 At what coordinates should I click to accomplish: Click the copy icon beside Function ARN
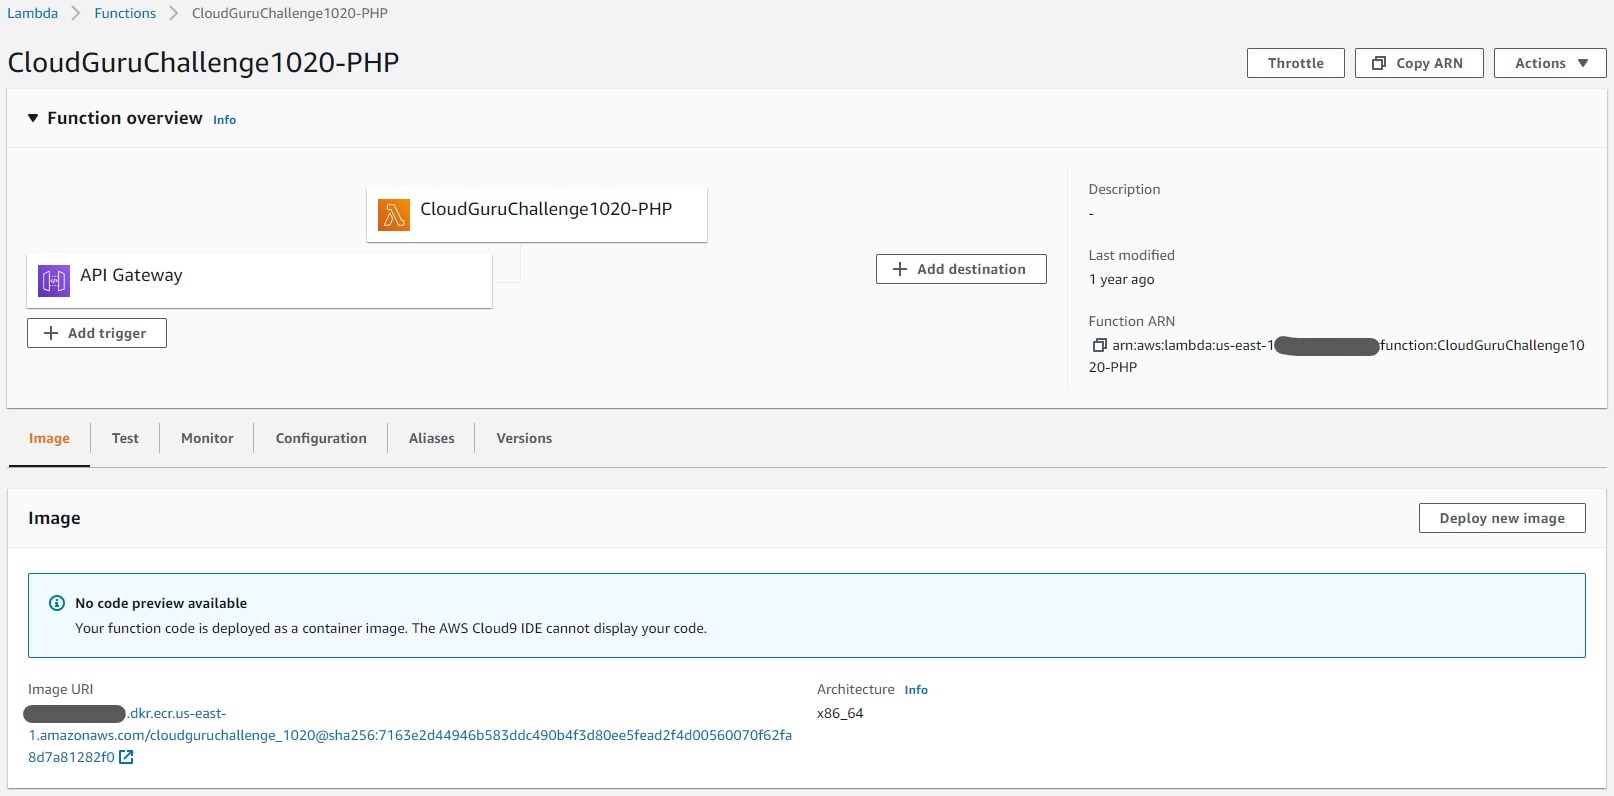pos(1099,345)
